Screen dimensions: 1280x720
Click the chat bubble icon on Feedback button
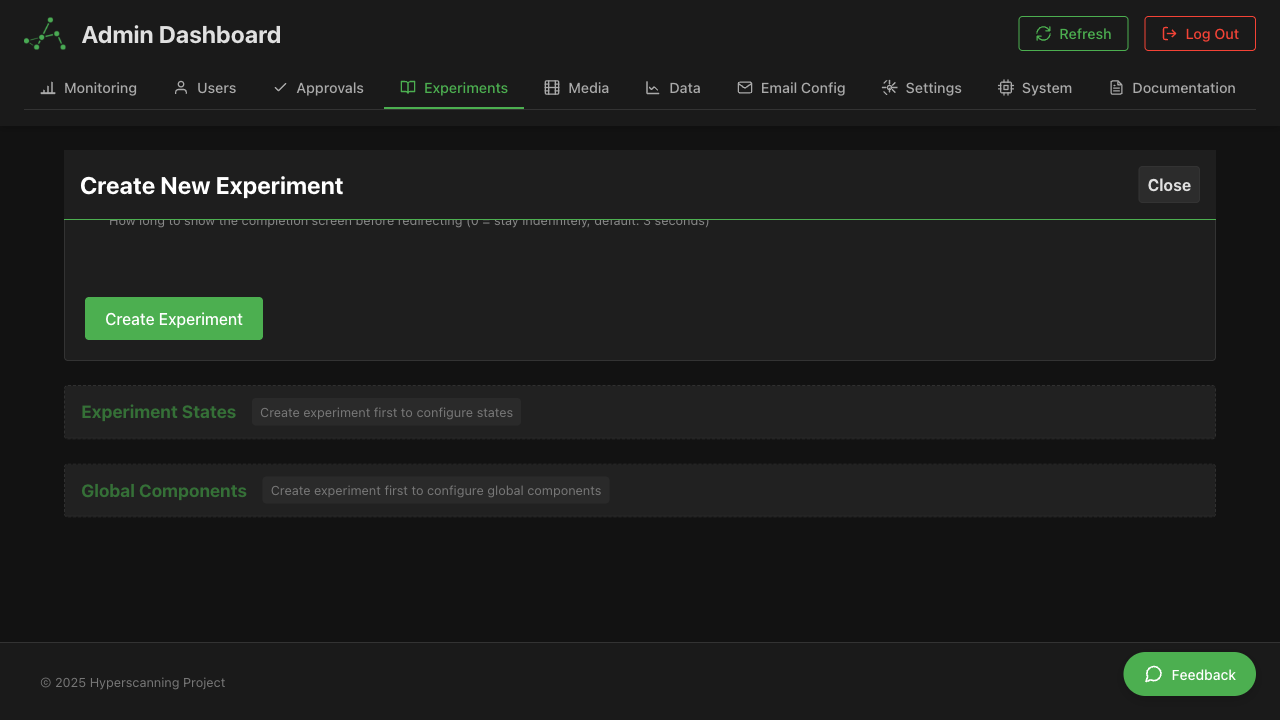tap(1153, 674)
